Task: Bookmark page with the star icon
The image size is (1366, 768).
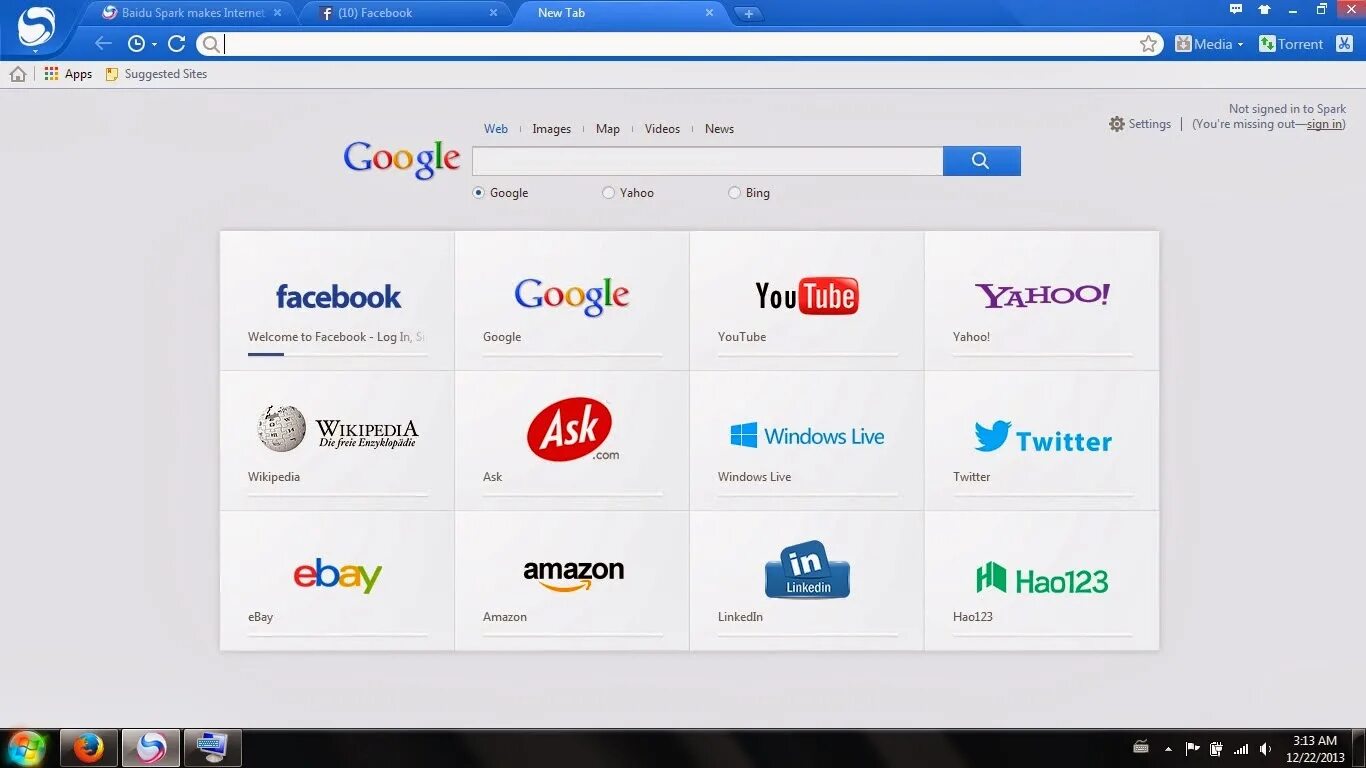Action: (x=1149, y=44)
